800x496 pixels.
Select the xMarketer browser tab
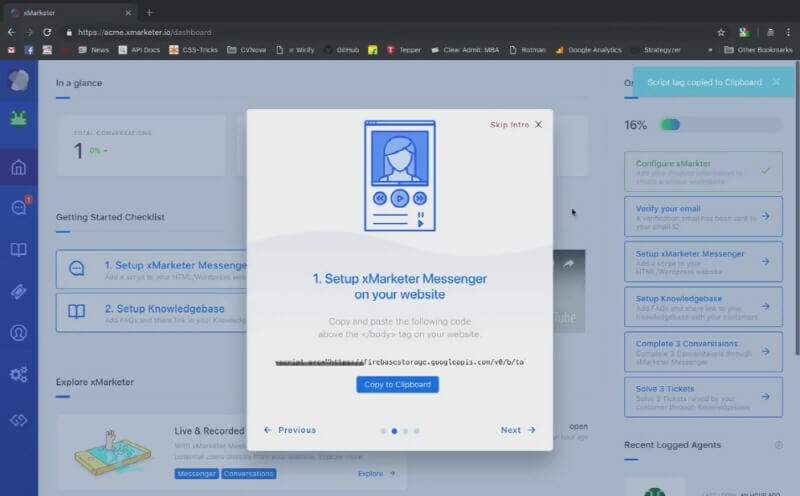[x=71, y=12]
